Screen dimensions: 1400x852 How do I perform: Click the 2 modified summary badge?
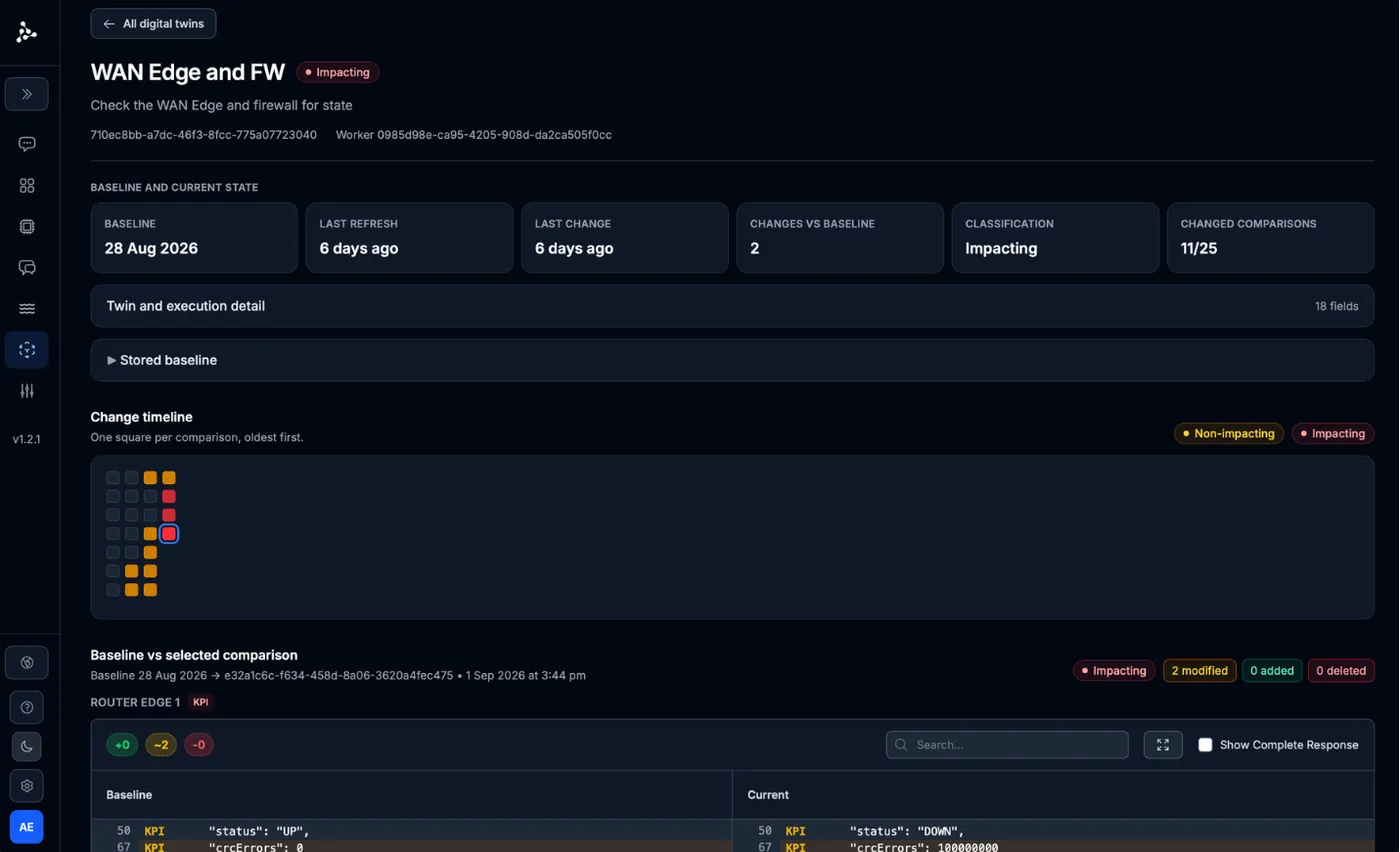click(x=1199, y=671)
